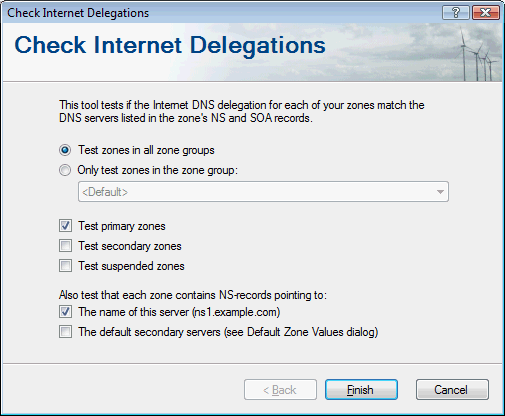The image size is (505, 416).
Task: Close the Check Internet Delegations dialog
Action: [486, 13]
